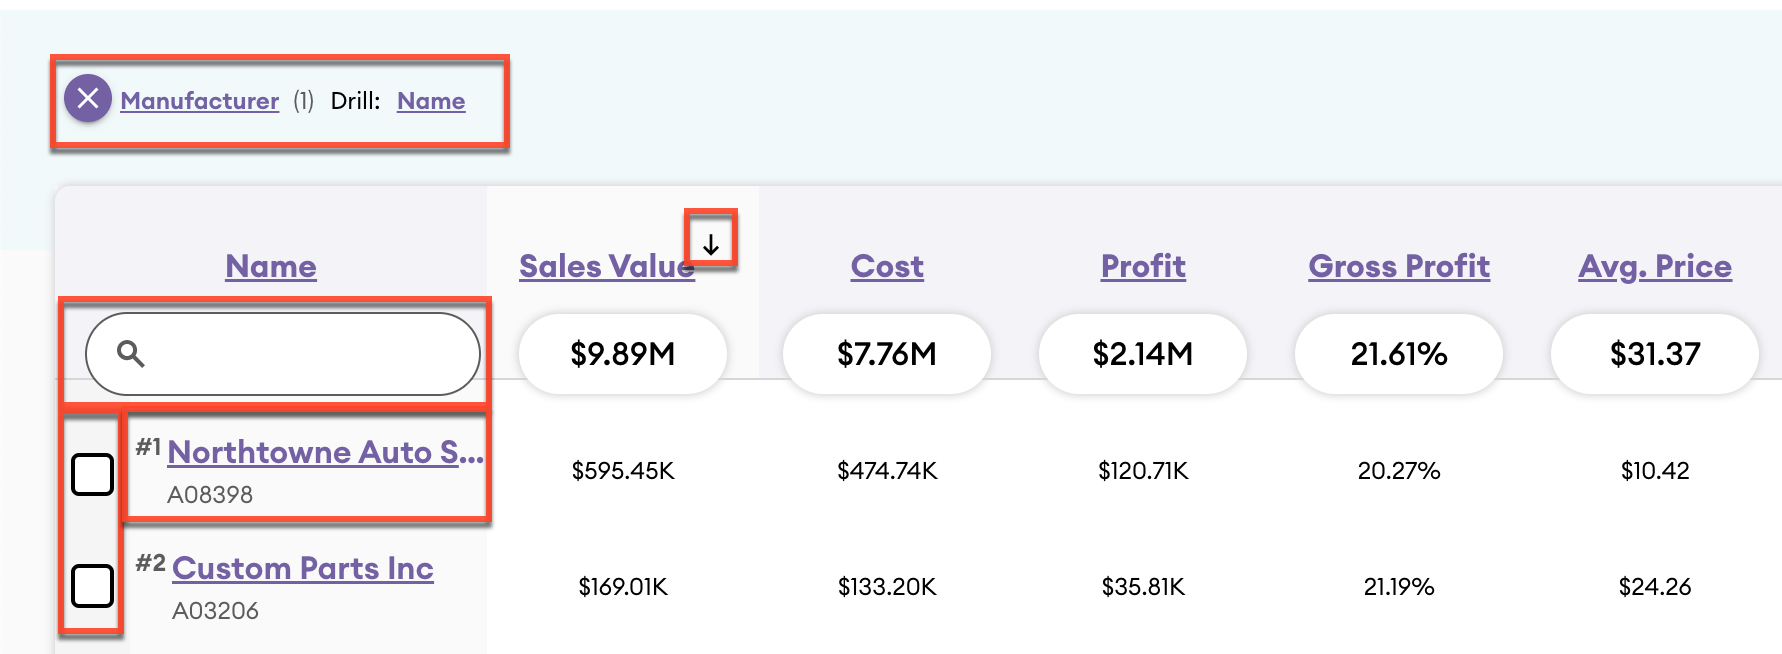The image size is (1782, 654).
Task: Sort by the Avg. Price header
Action: click(1655, 266)
